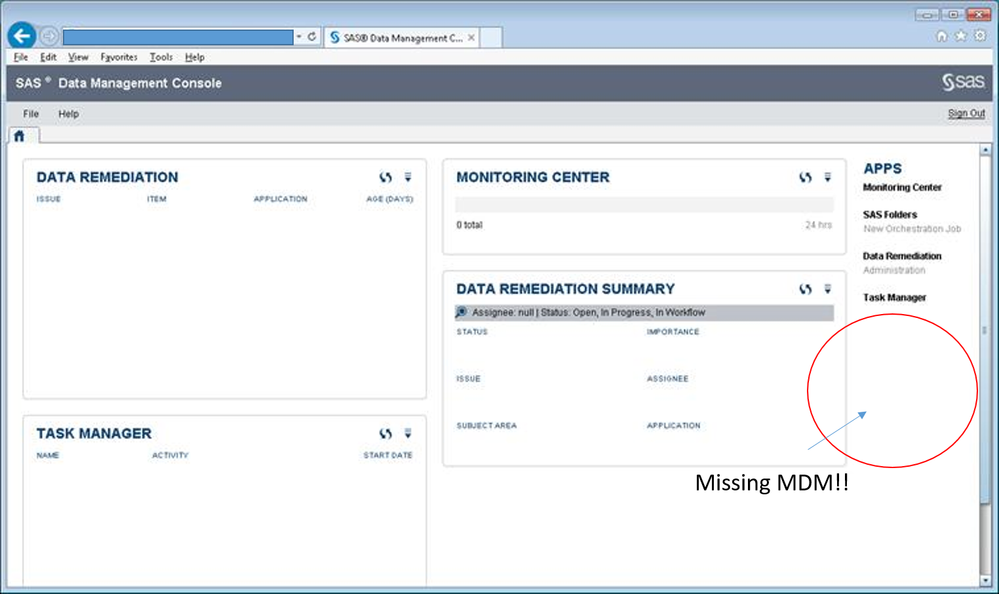
Task: Click the DATA REMEDIATION portlet heading
Action: tap(107, 177)
